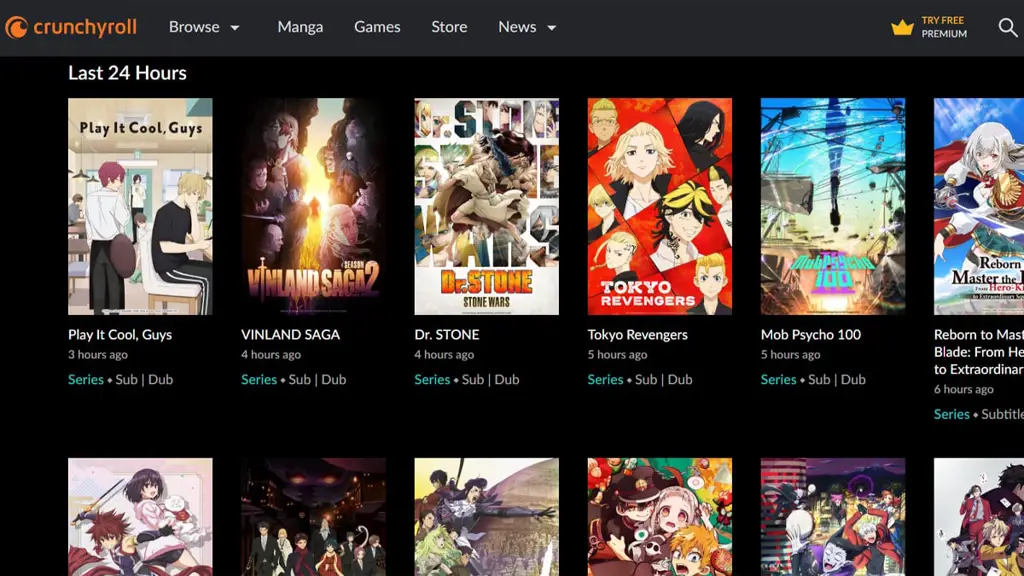Click the Try Free Premium button
This screenshot has width=1024, height=576.
[943, 27]
